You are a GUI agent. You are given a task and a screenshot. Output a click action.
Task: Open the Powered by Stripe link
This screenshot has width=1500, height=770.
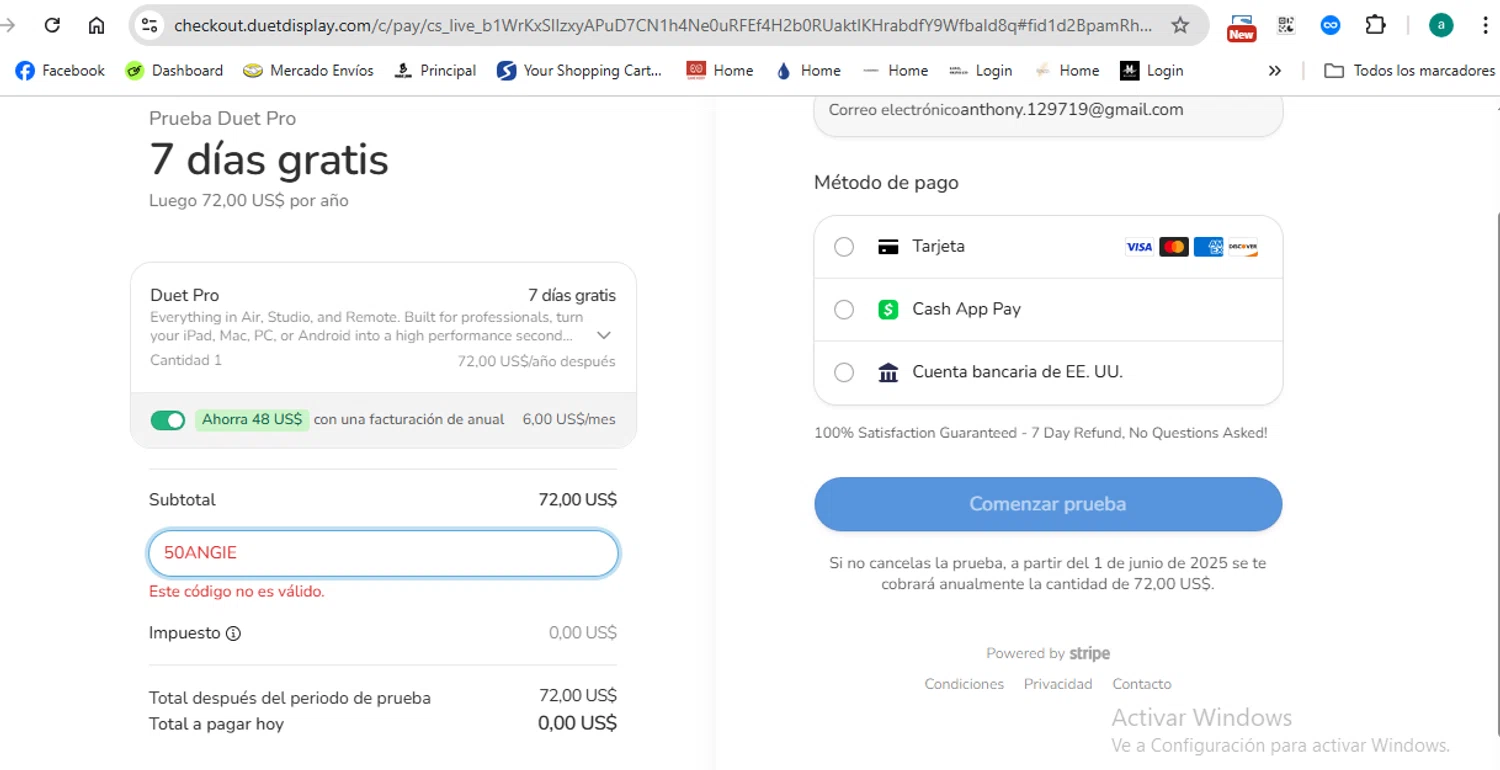(x=1048, y=653)
